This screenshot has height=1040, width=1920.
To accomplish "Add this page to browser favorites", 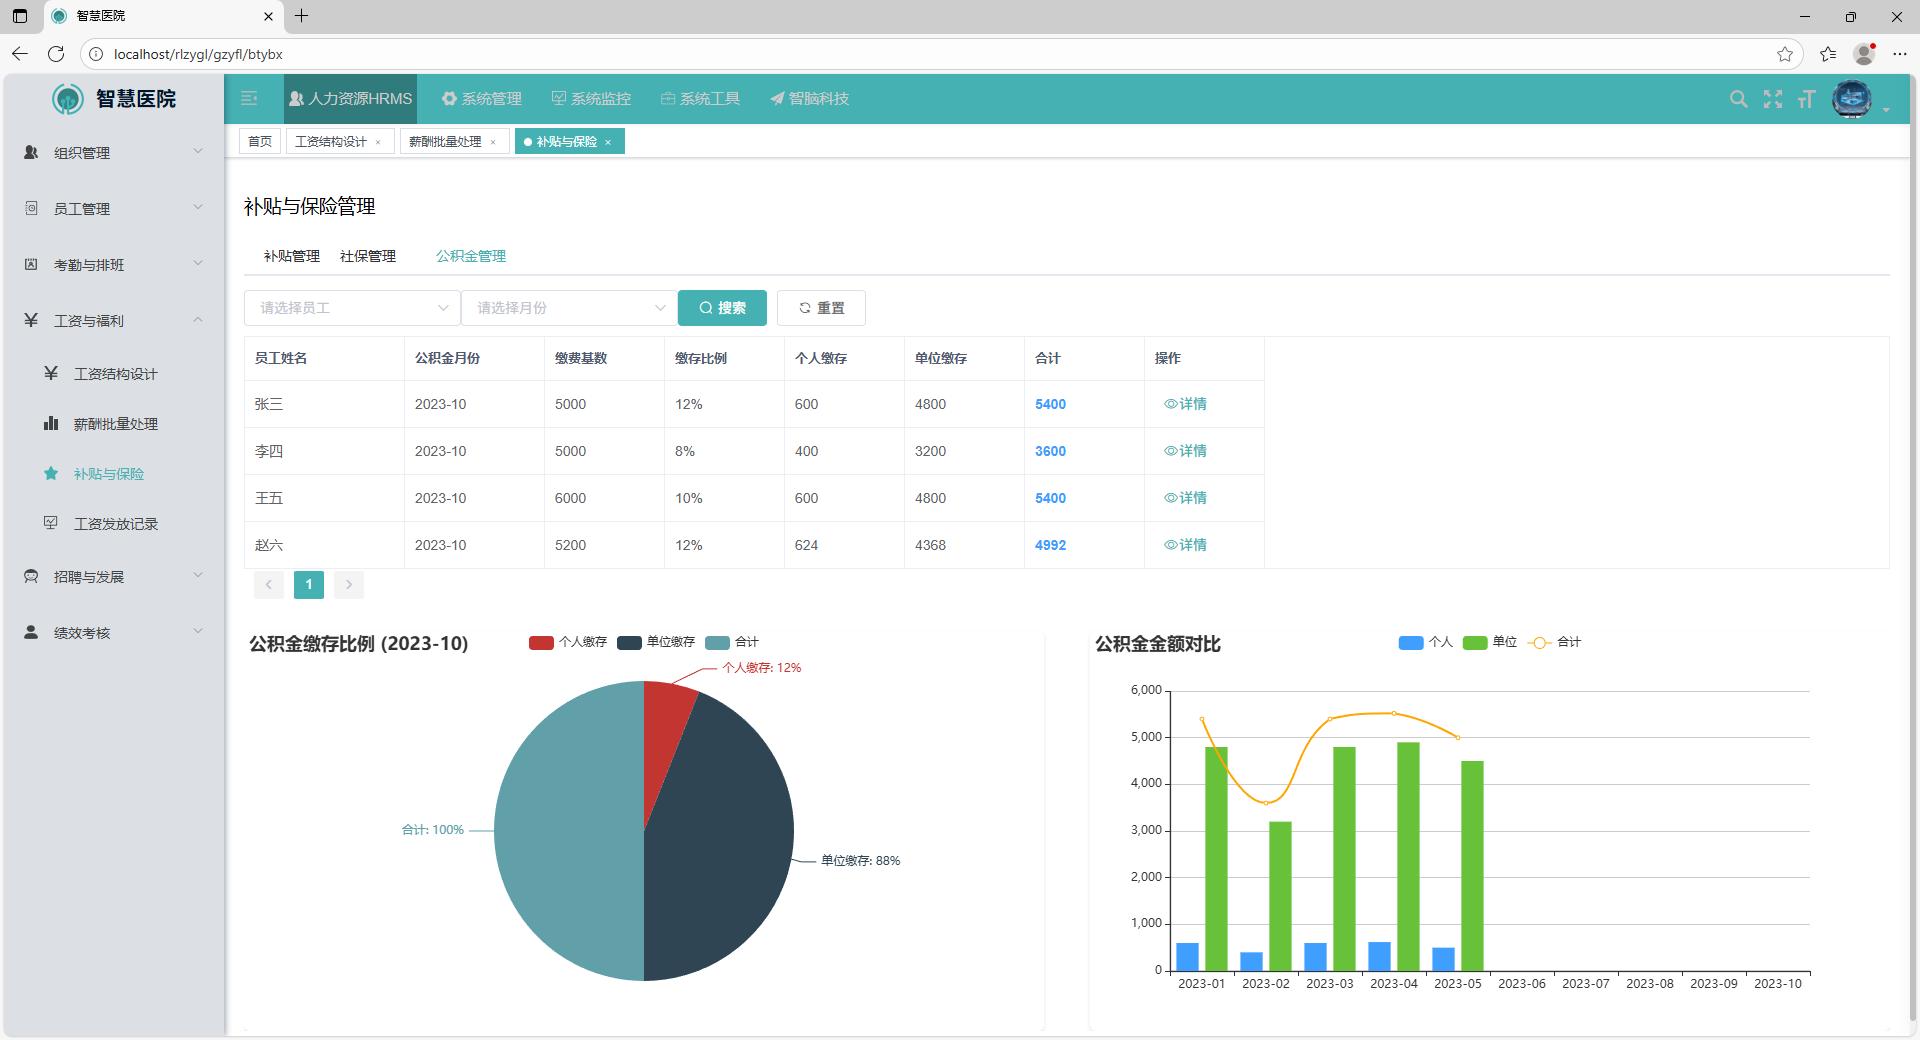I will click(x=1784, y=54).
